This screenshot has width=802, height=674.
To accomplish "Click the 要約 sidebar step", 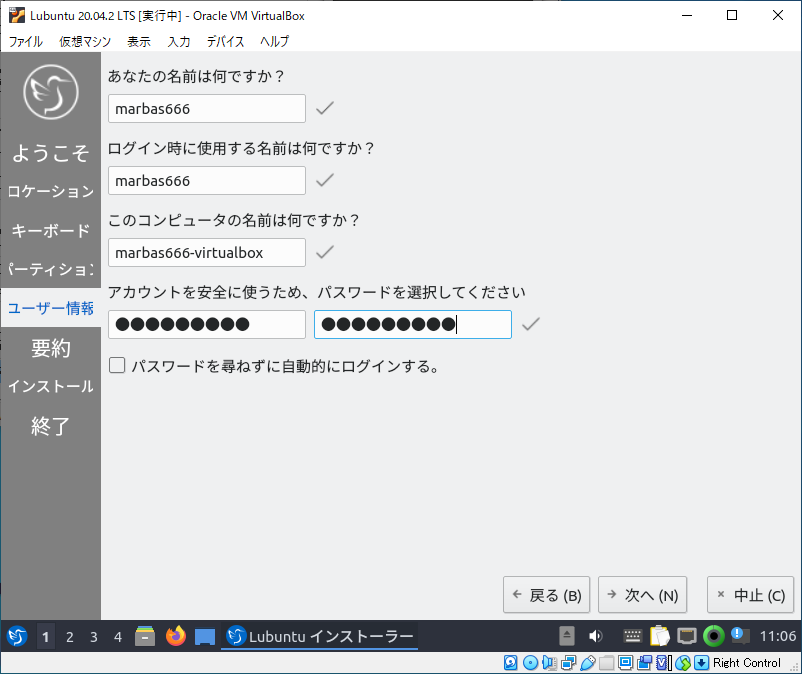I will point(51,348).
